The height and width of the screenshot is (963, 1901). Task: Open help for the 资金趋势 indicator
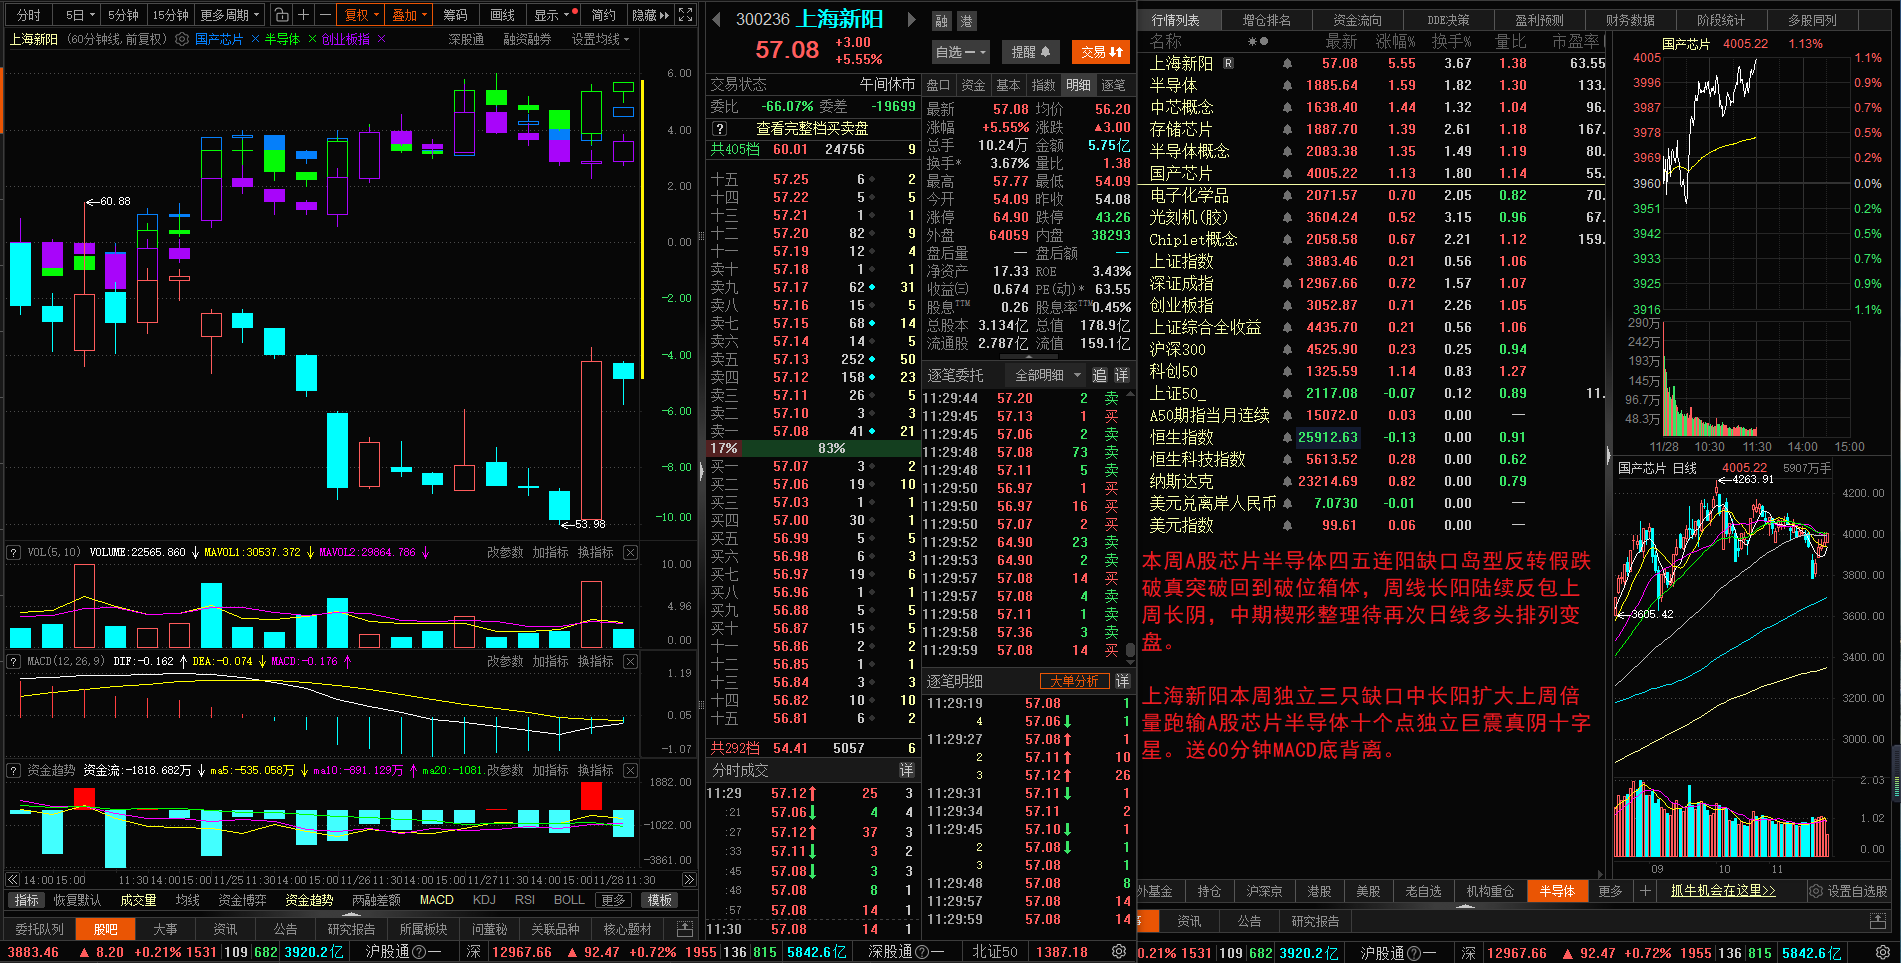(14, 770)
